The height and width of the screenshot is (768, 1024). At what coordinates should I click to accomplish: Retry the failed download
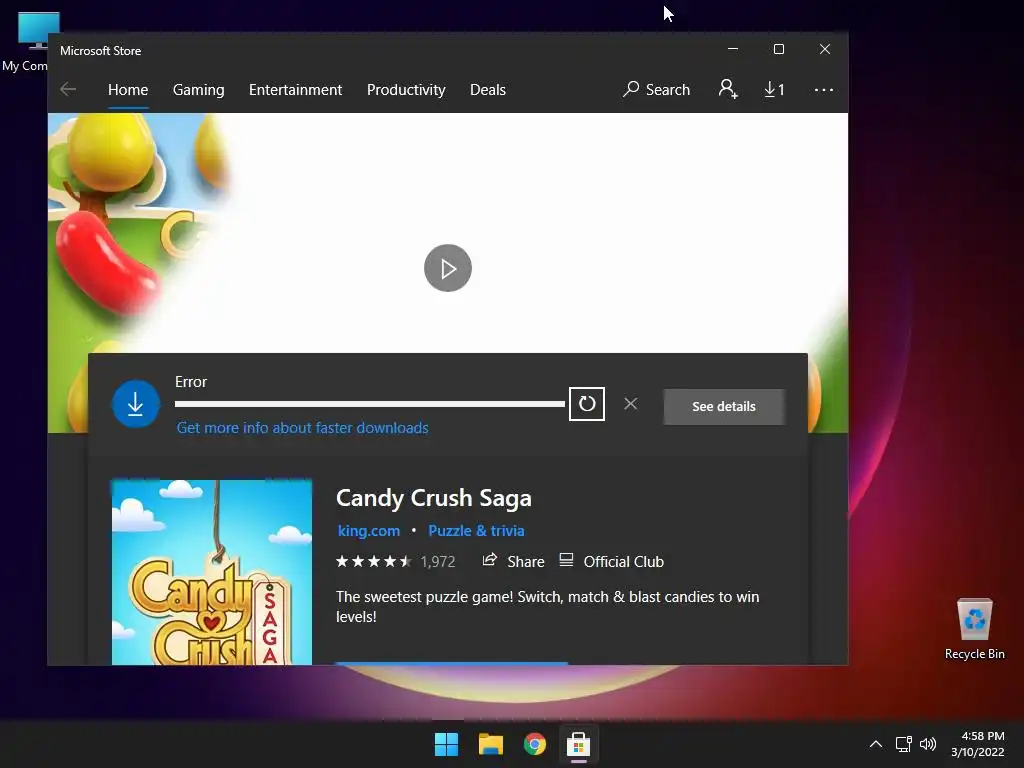tap(586, 404)
